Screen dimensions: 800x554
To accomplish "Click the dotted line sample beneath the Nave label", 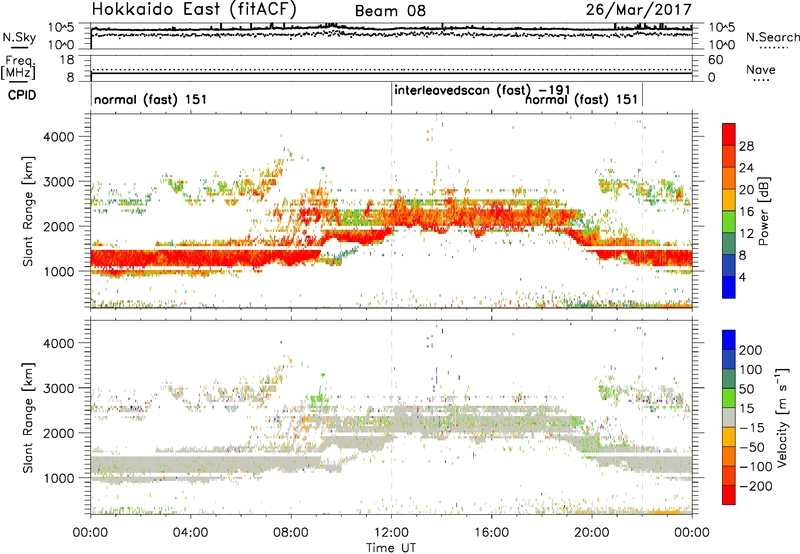I will tap(762, 80).
